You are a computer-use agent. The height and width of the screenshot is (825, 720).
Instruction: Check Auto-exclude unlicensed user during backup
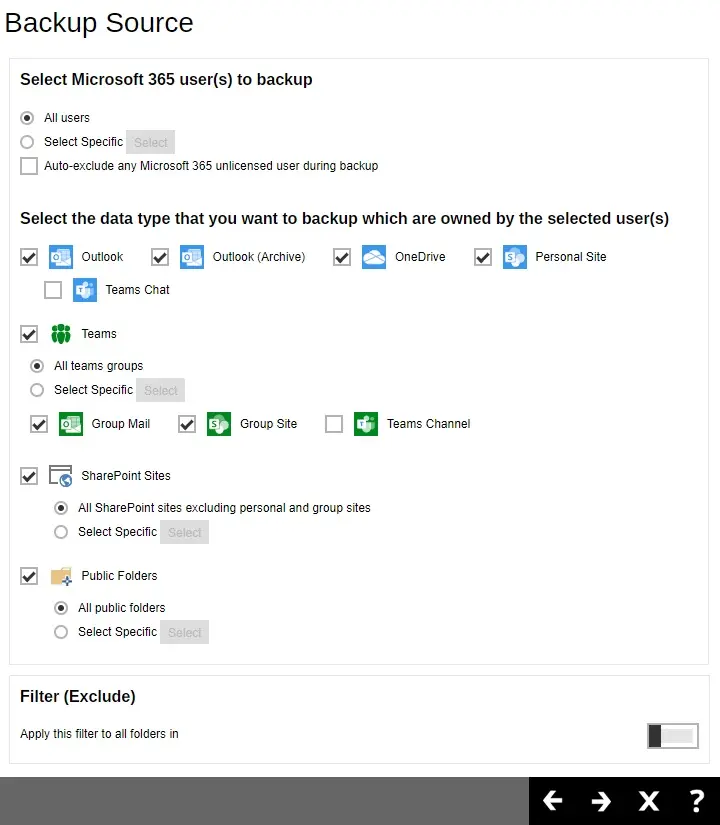pyautogui.click(x=29, y=166)
